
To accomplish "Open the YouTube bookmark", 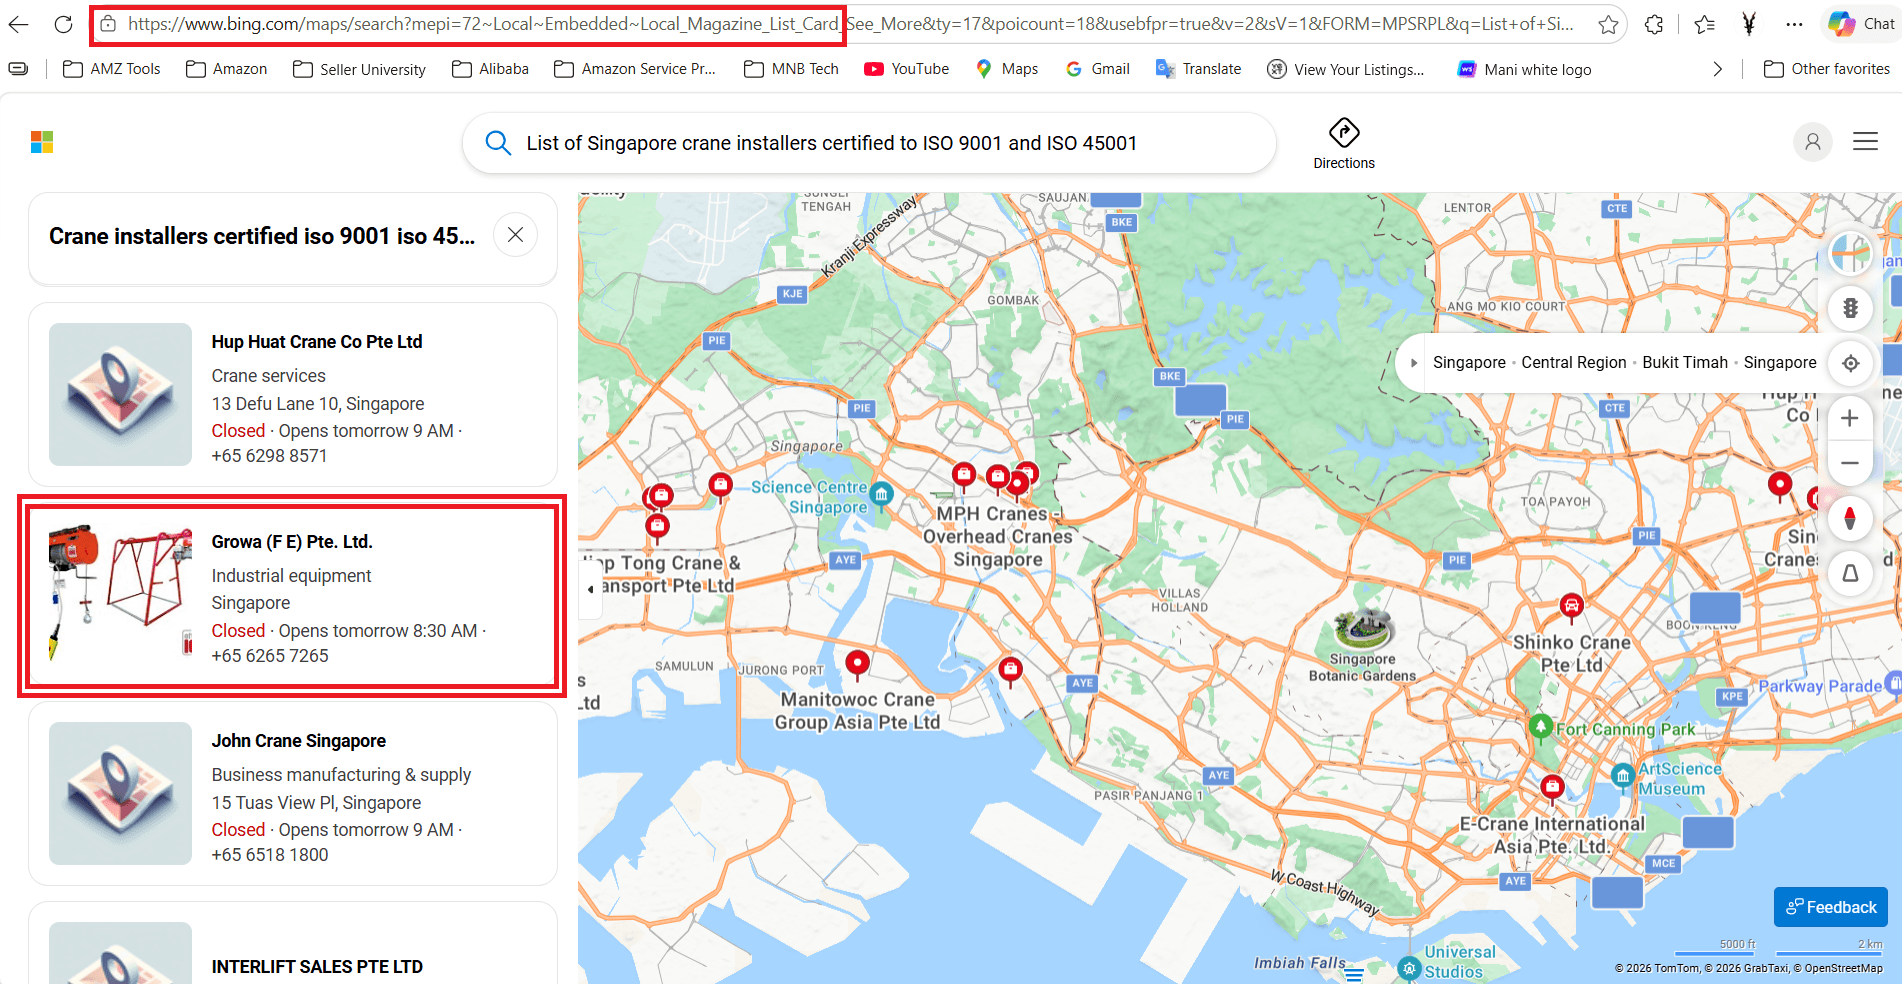I will pyautogui.click(x=906, y=69).
